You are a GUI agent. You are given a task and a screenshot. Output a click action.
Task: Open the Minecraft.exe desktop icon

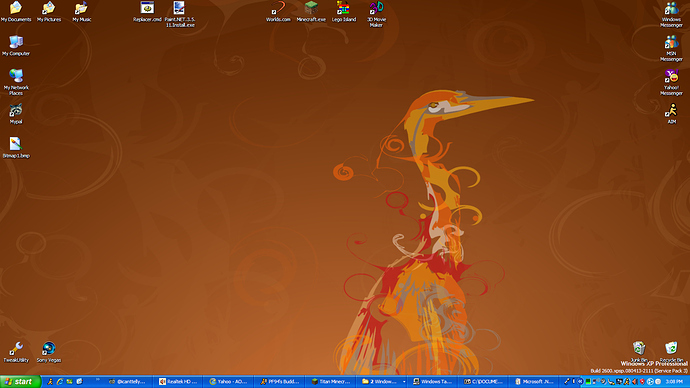[x=311, y=11]
